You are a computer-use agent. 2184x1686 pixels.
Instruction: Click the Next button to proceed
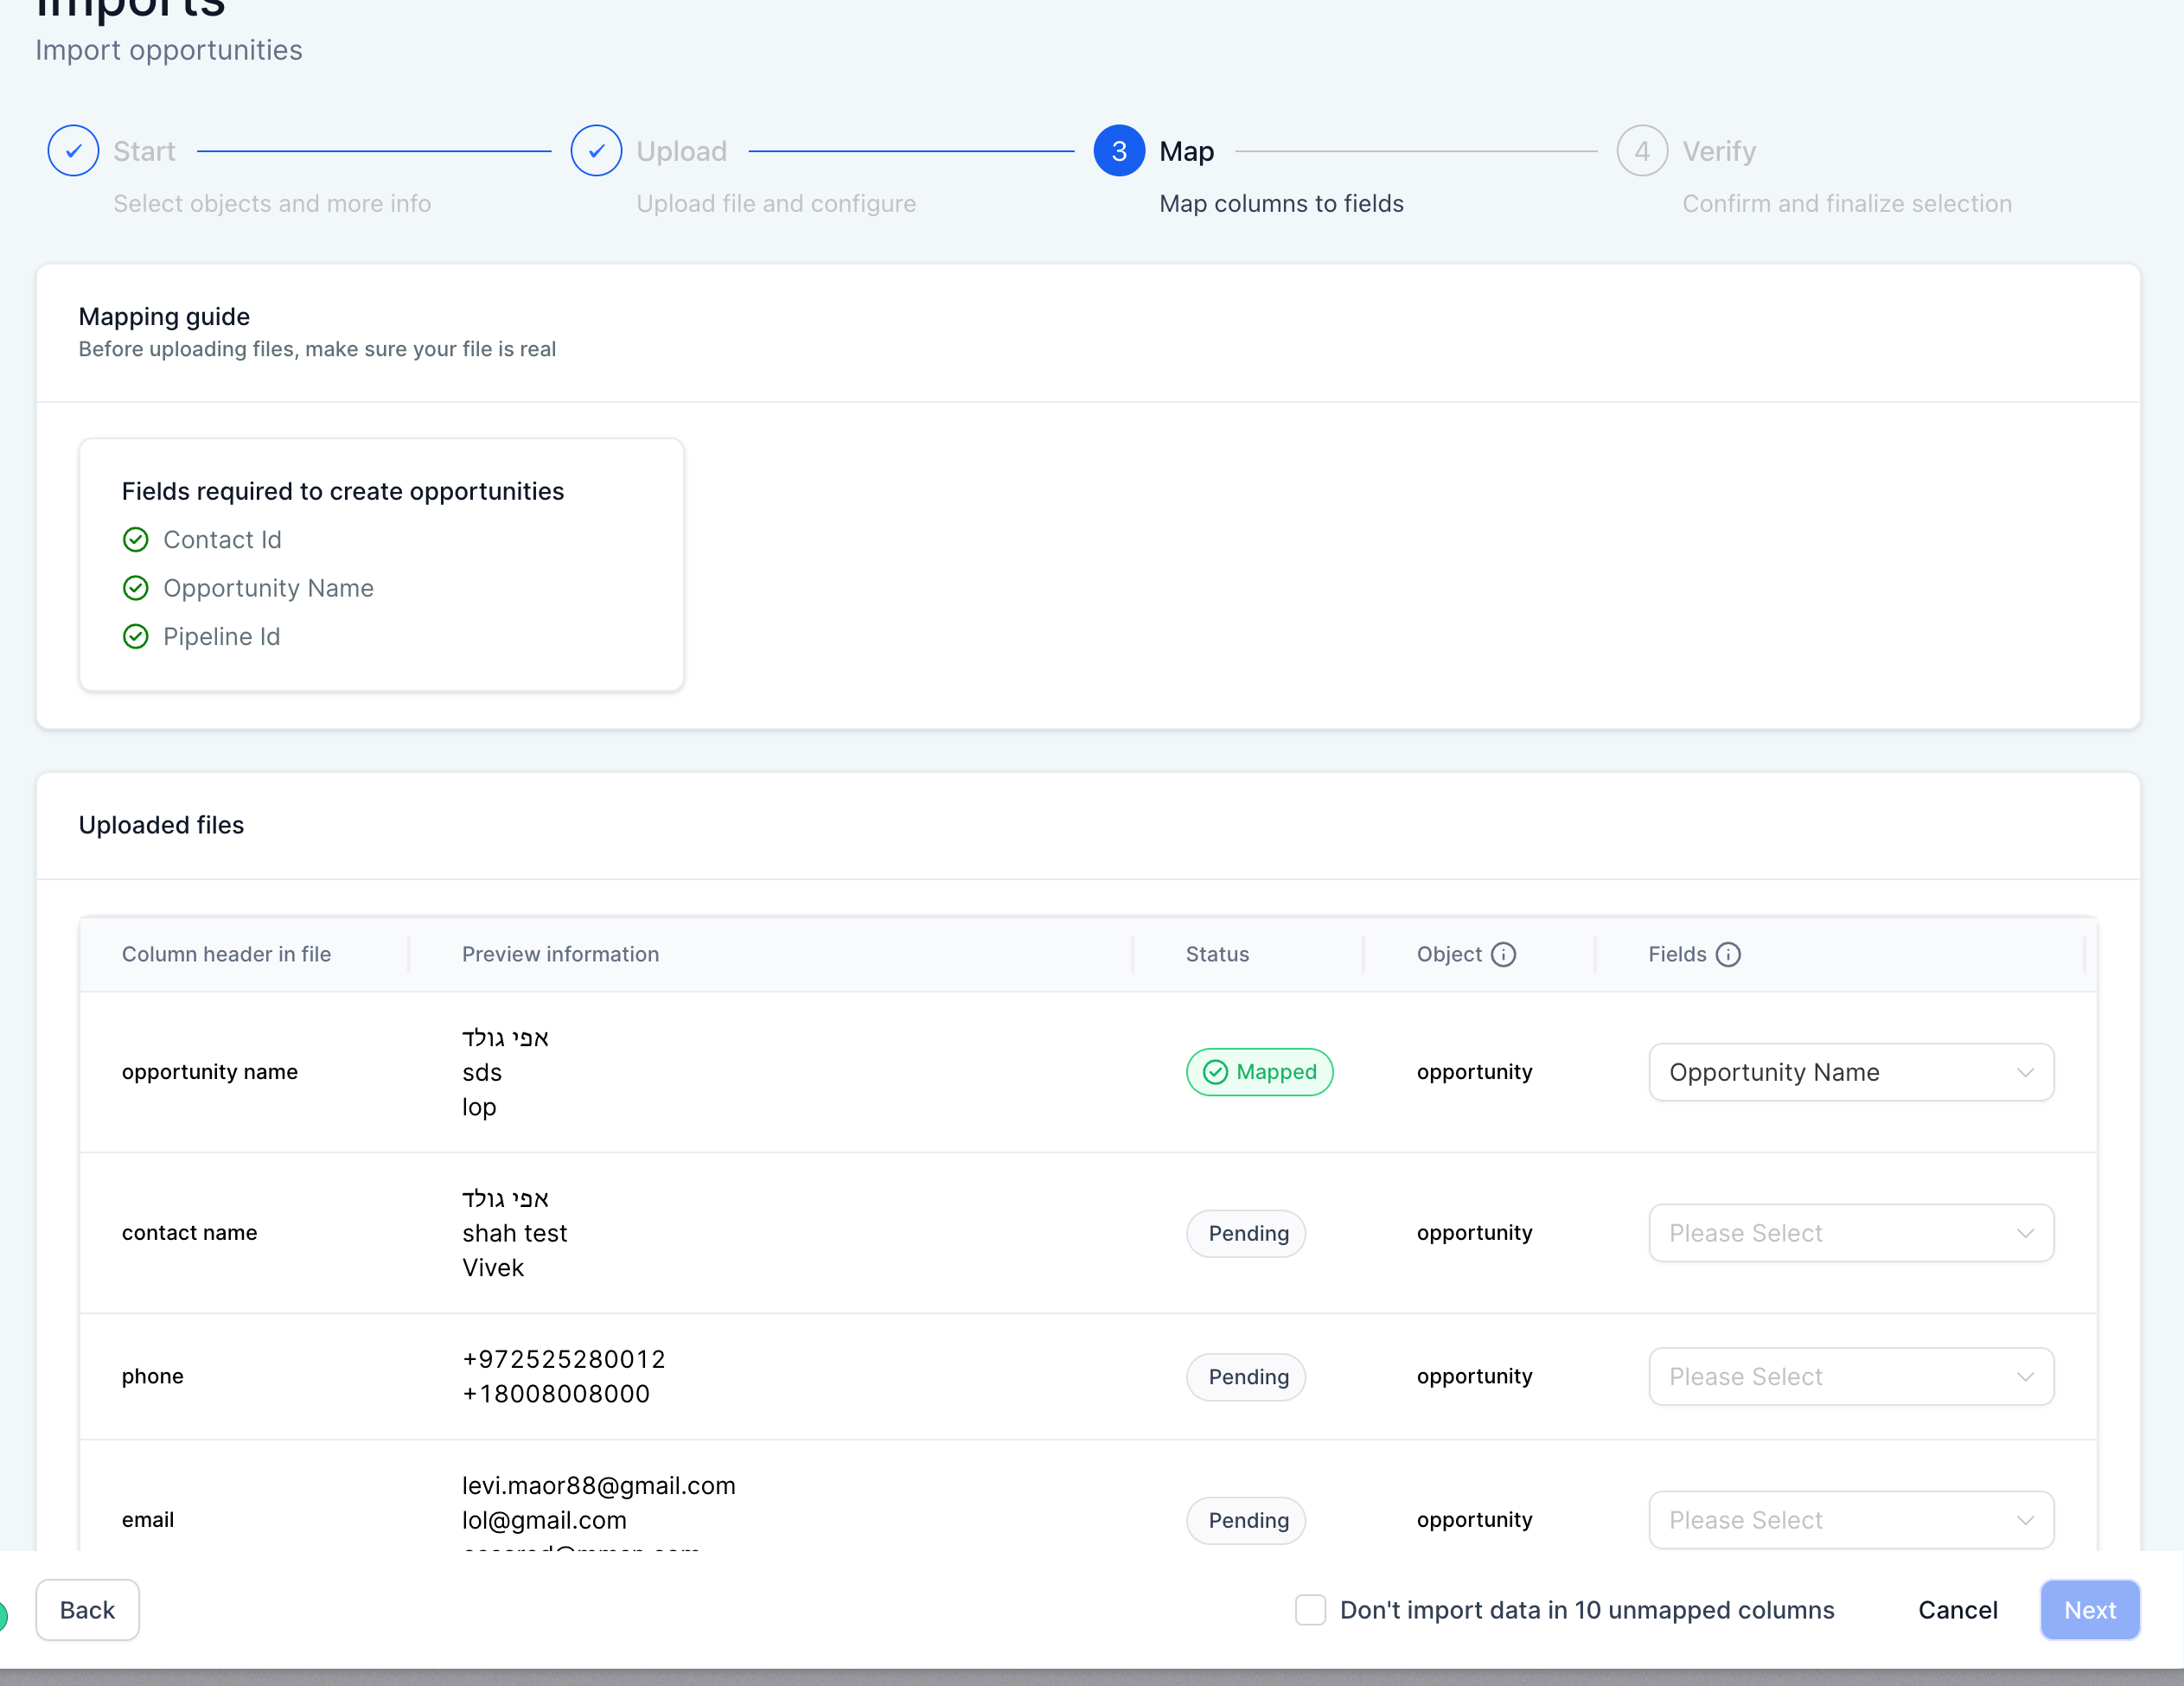click(2091, 1608)
